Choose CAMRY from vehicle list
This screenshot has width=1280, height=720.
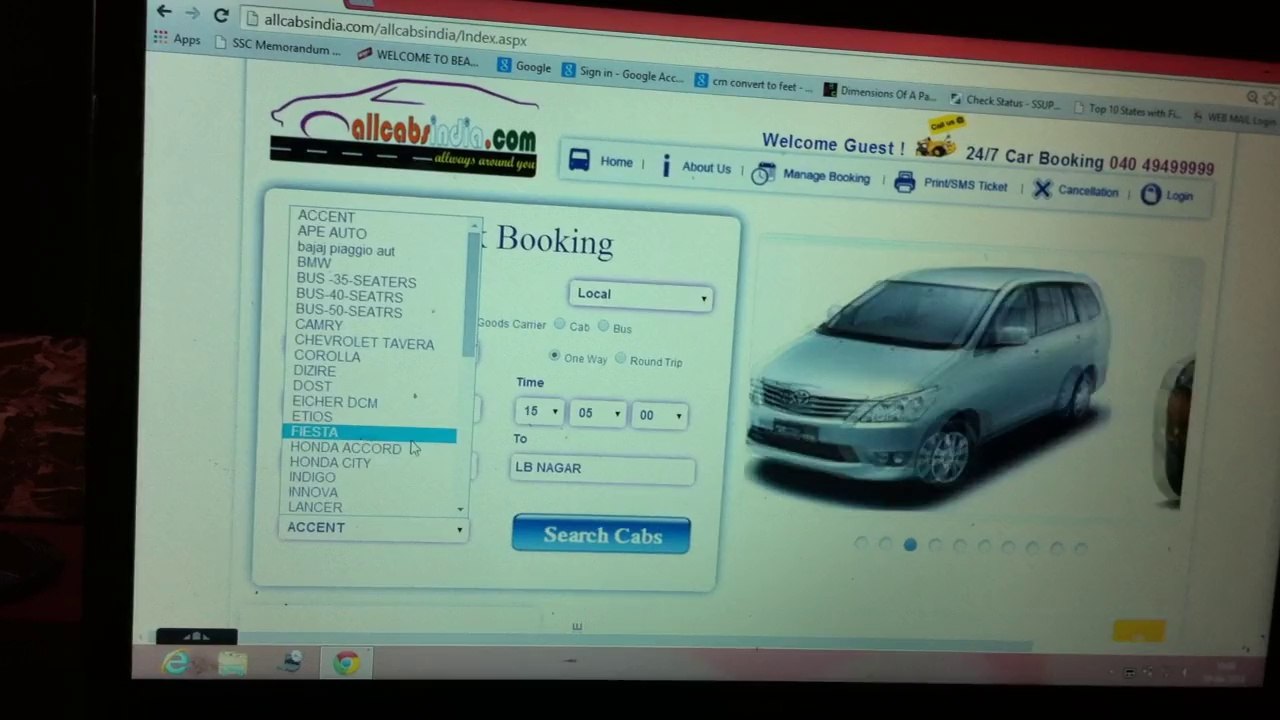(318, 325)
